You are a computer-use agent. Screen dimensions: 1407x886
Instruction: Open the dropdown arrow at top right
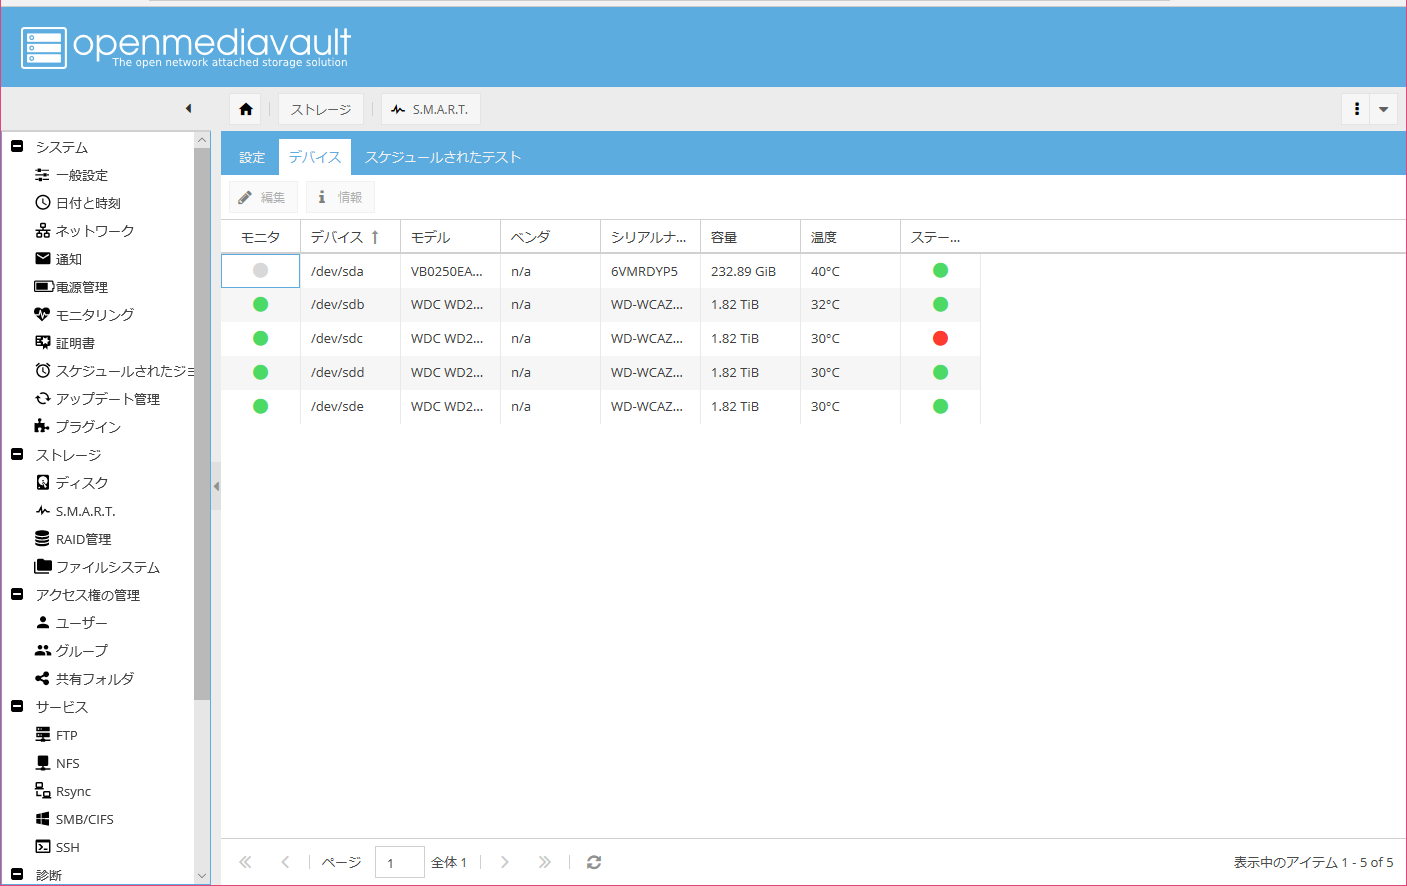[x=1383, y=109]
